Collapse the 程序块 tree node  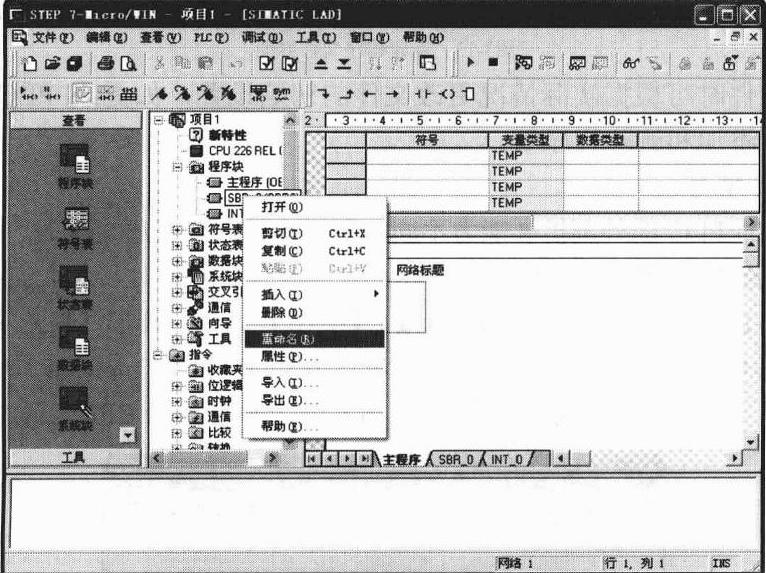pos(177,167)
